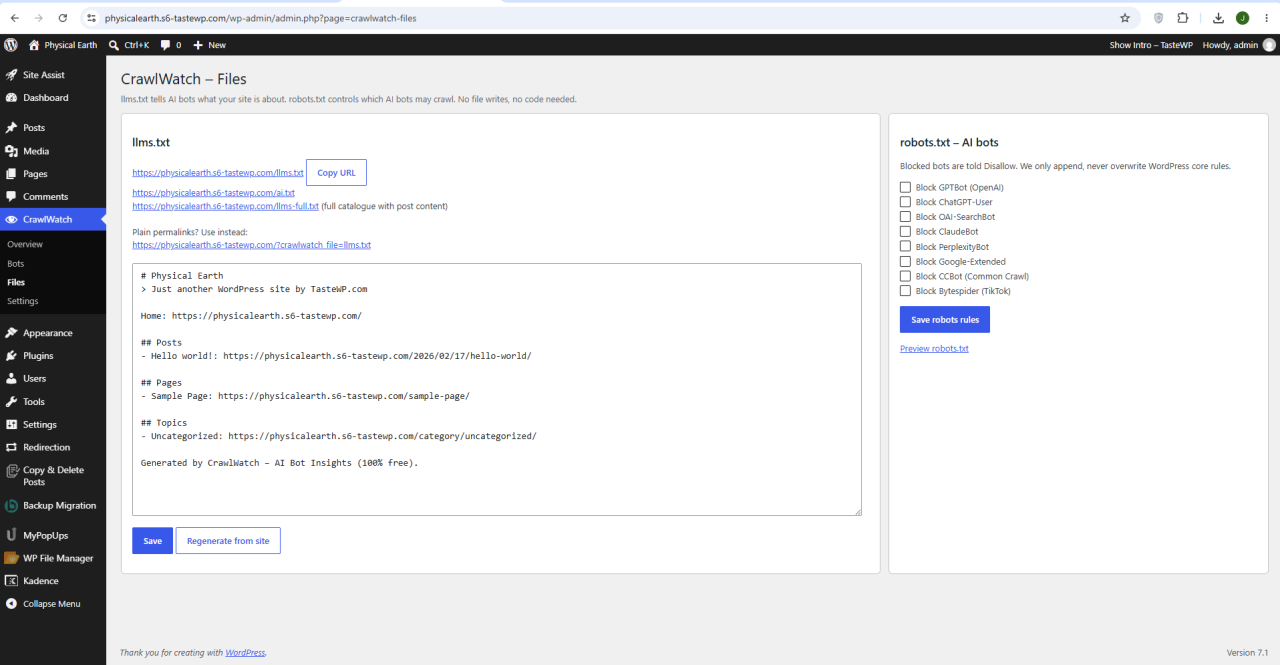This screenshot has width=1280, height=665.
Task: Click the Pages sidebar icon
Action: click(x=11, y=174)
